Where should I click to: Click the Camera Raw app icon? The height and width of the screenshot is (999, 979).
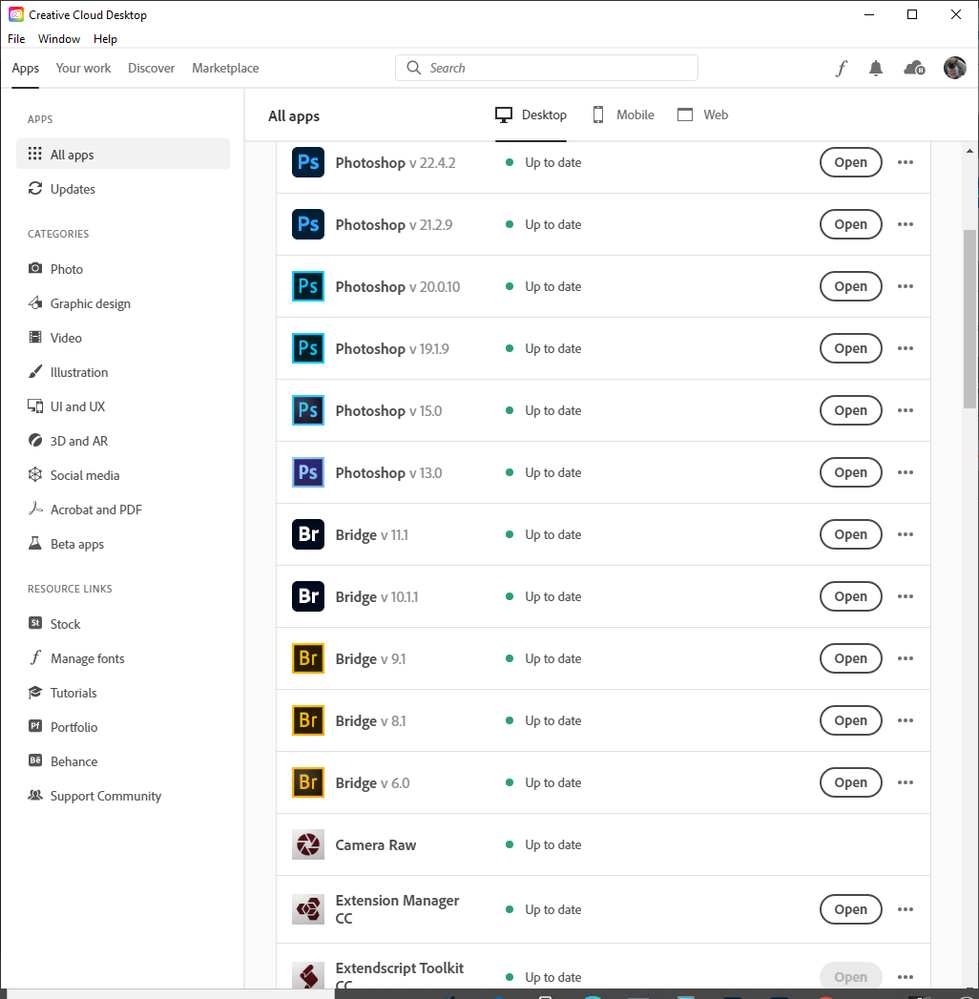click(x=308, y=844)
